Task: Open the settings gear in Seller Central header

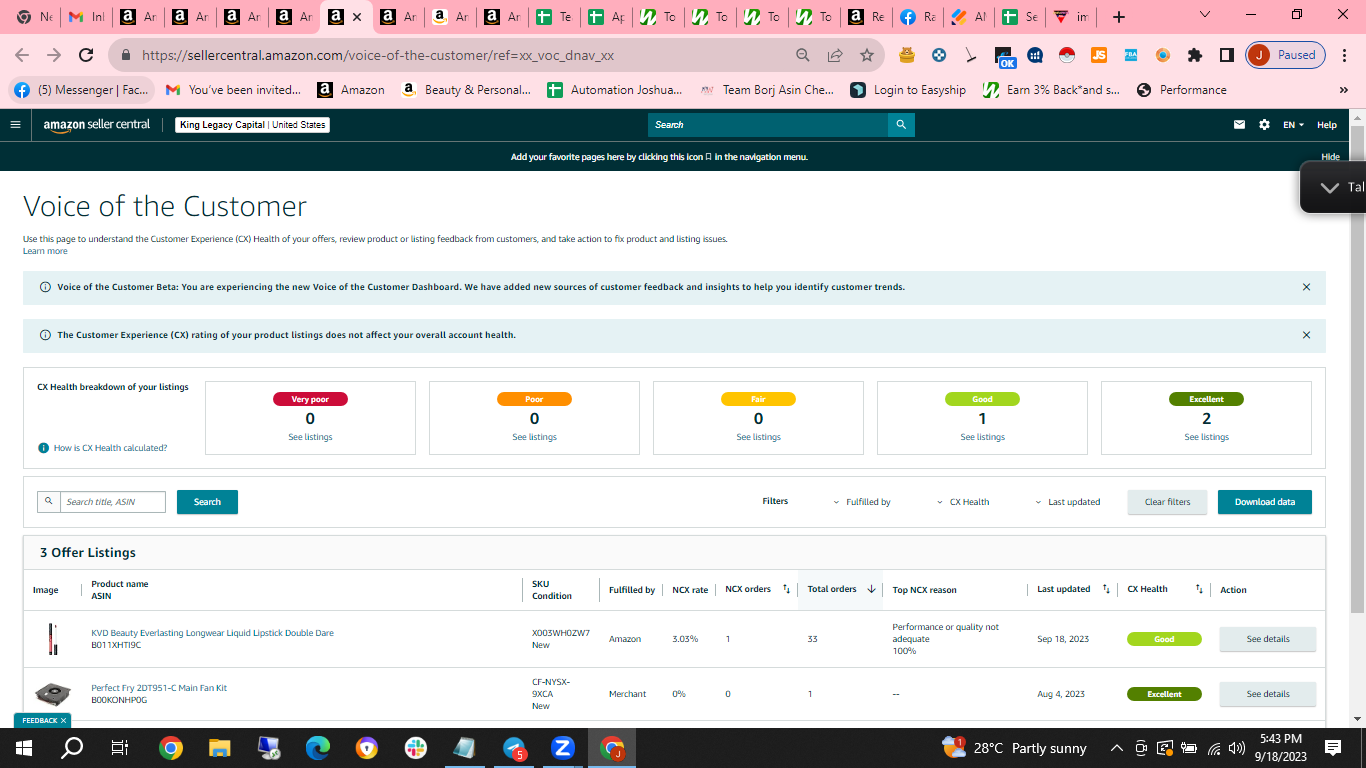Action: click(1264, 125)
